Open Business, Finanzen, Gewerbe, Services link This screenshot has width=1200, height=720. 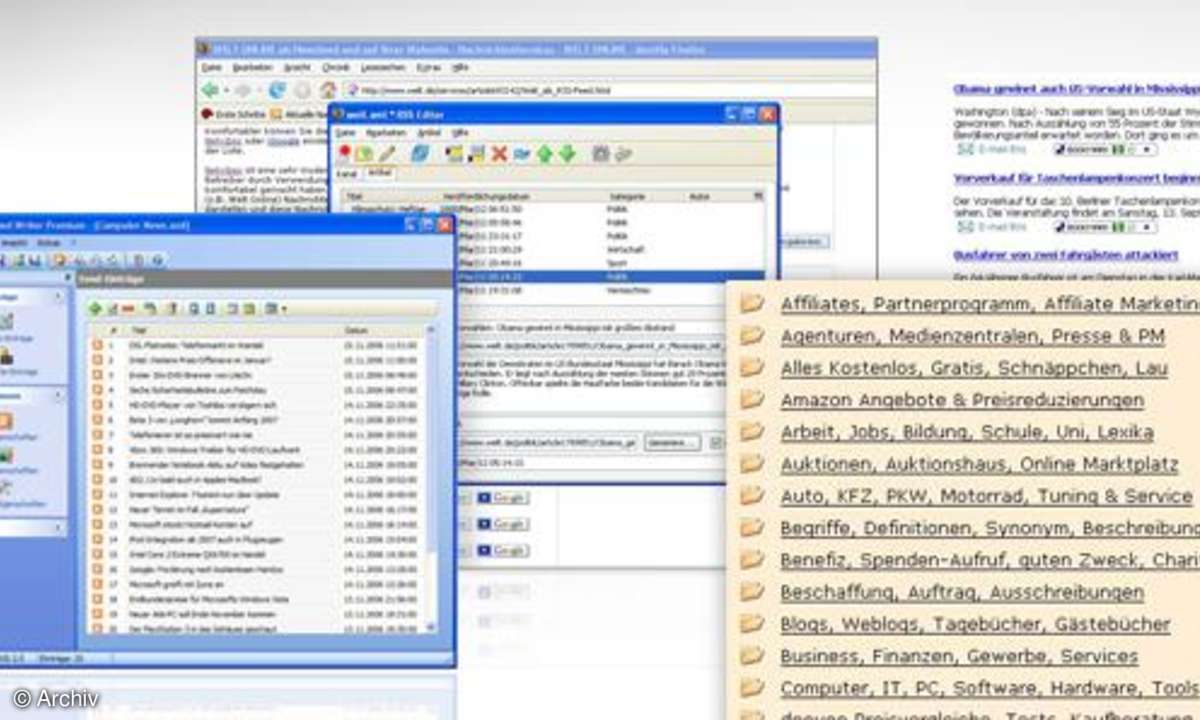coord(959,656)
